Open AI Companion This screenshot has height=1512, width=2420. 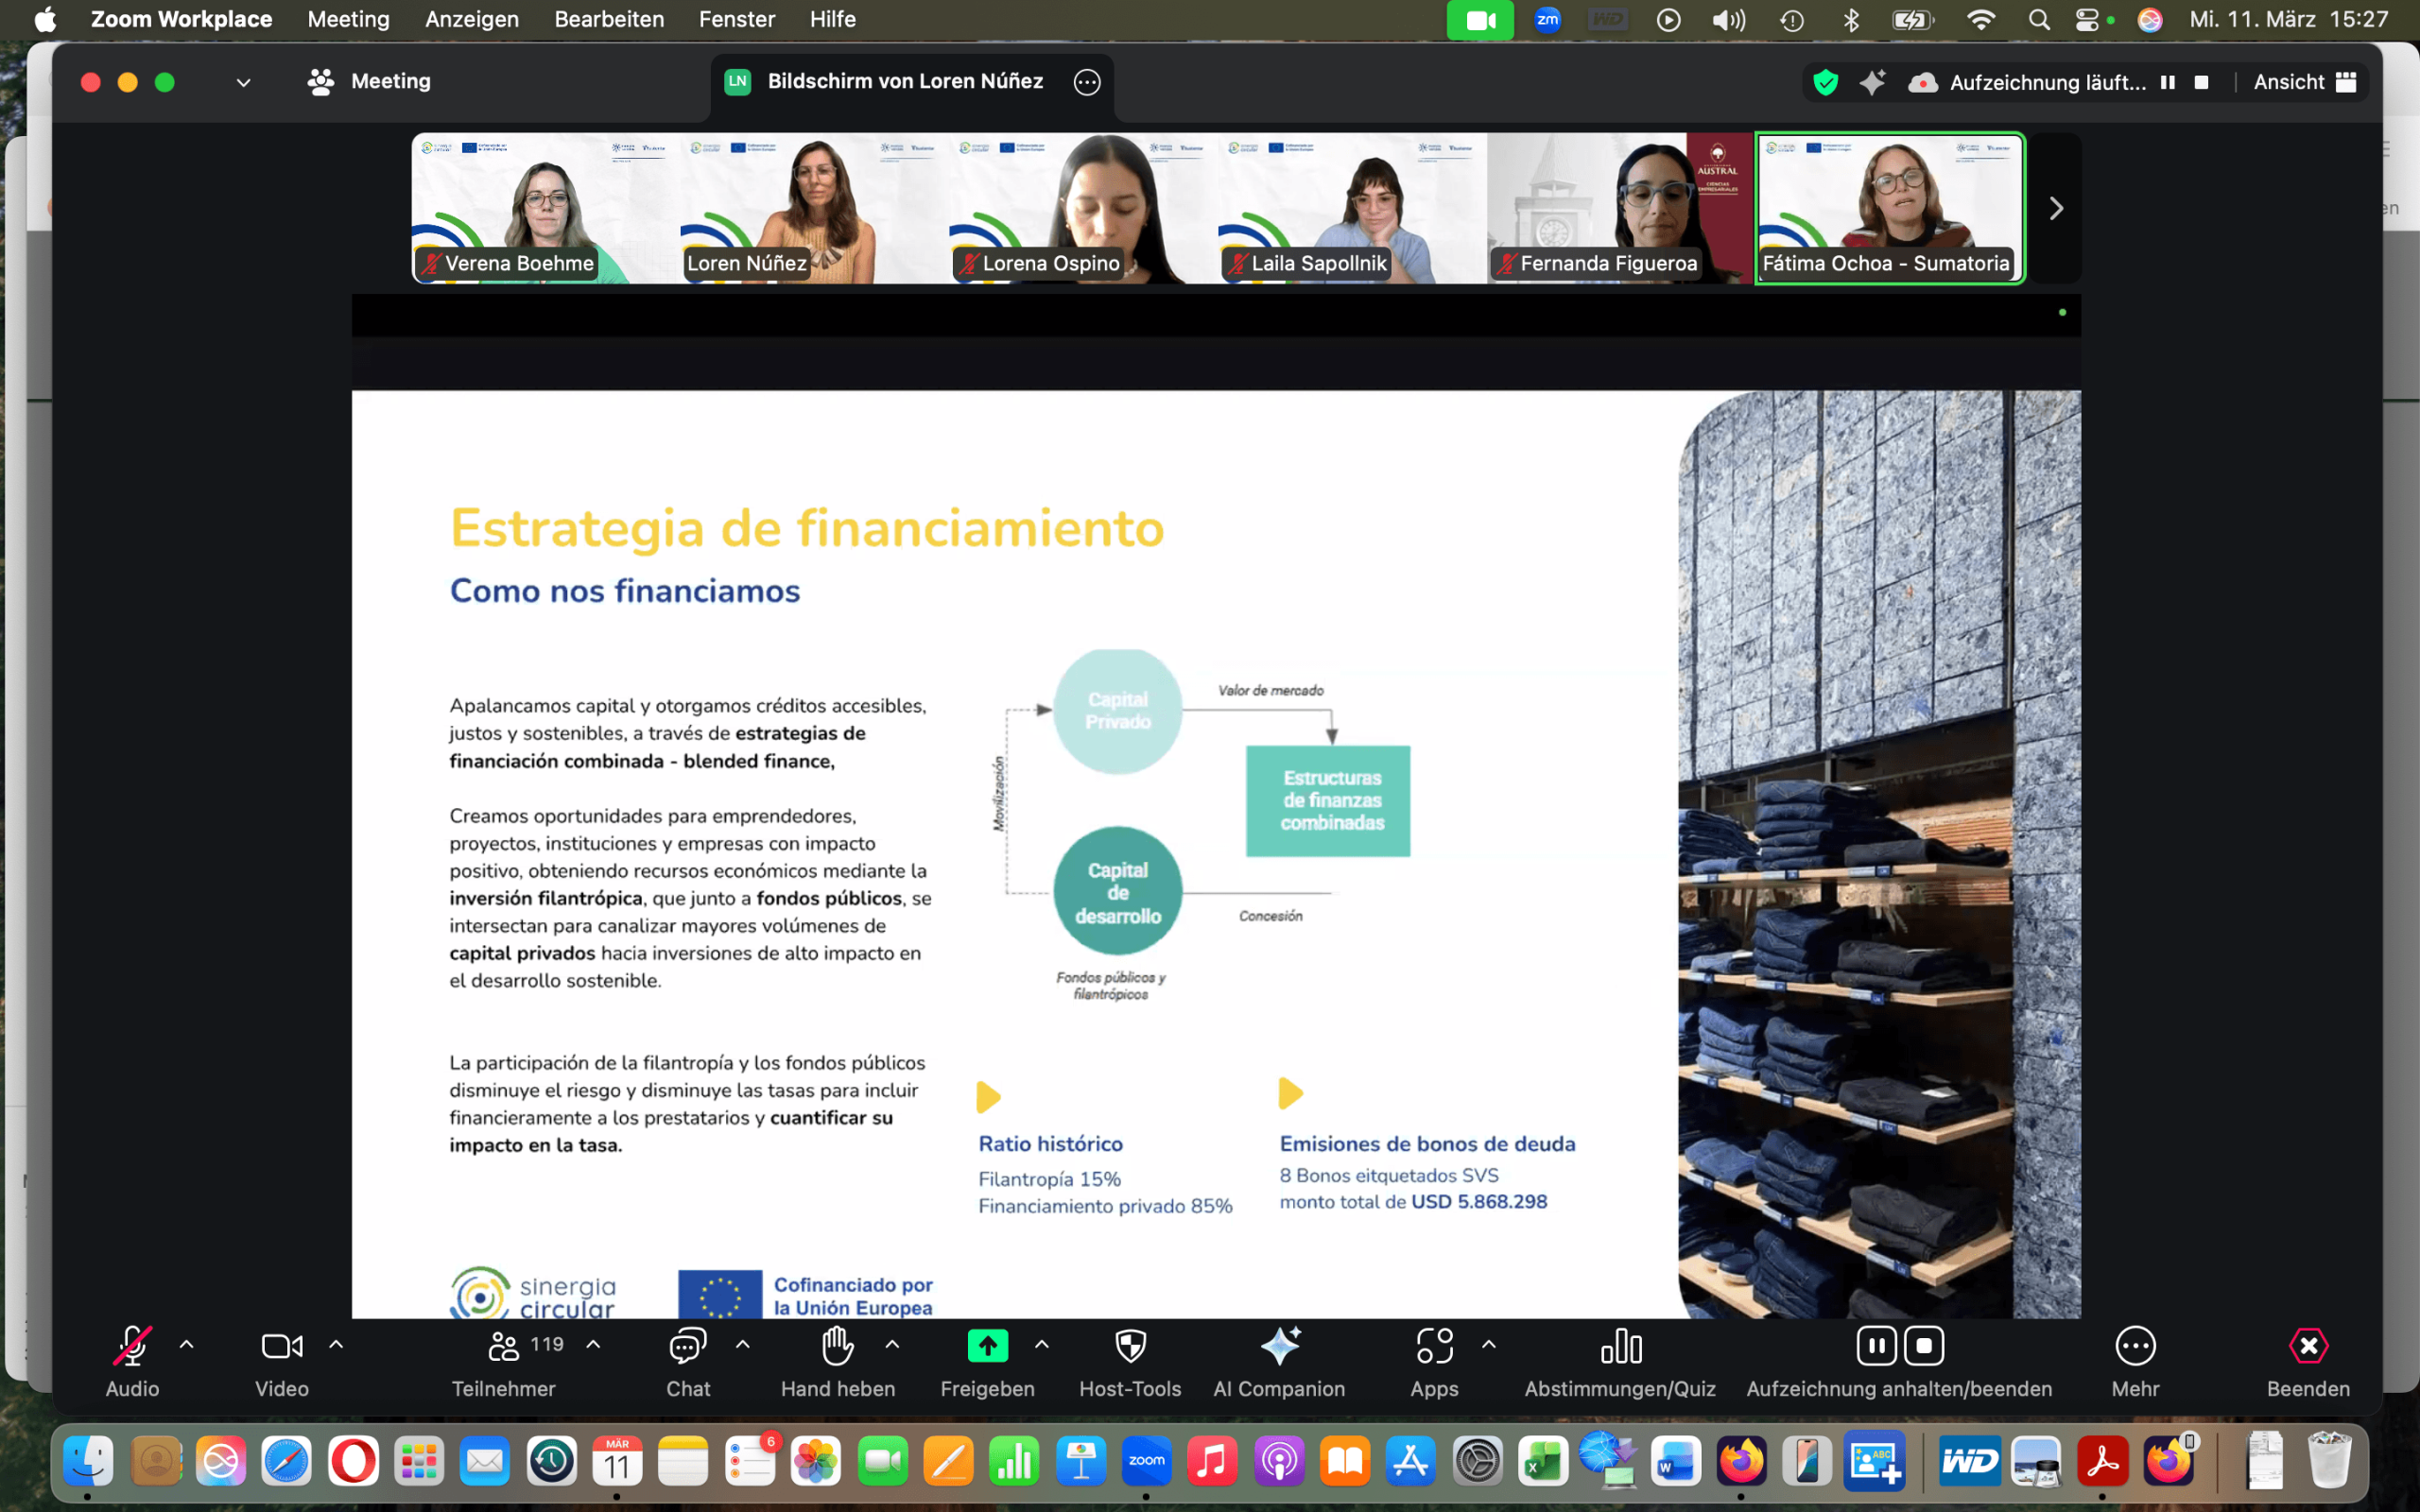pos(1279,1347)
